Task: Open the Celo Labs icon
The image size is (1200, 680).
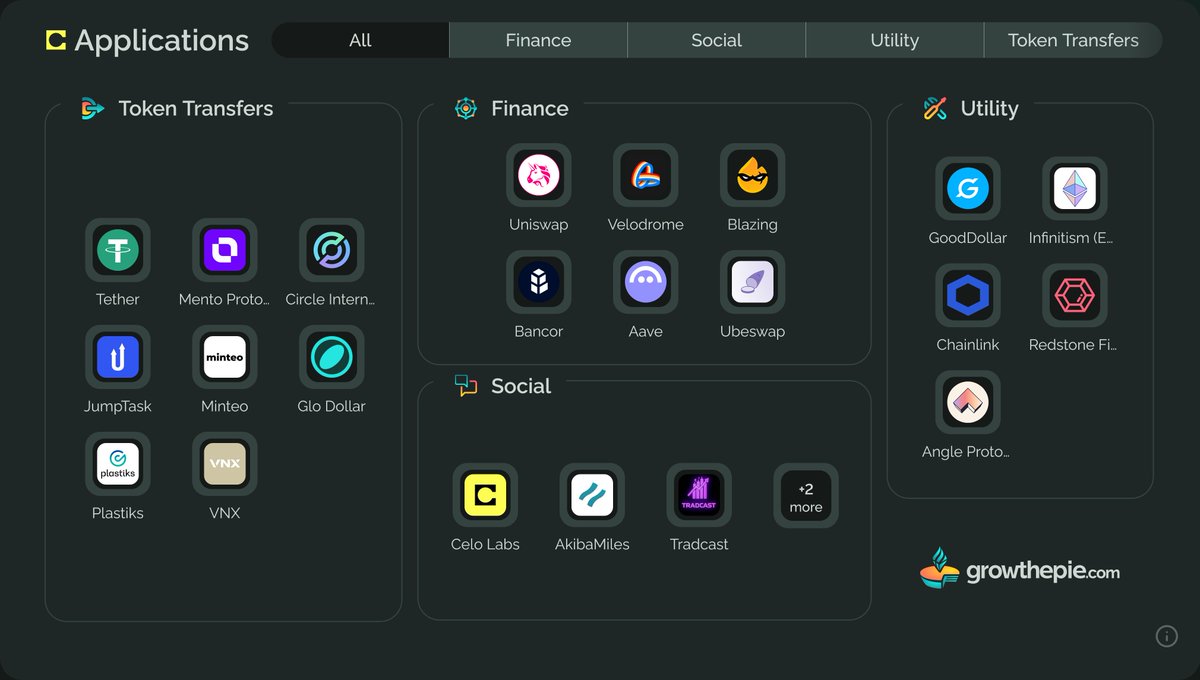Action: (485, 495)
